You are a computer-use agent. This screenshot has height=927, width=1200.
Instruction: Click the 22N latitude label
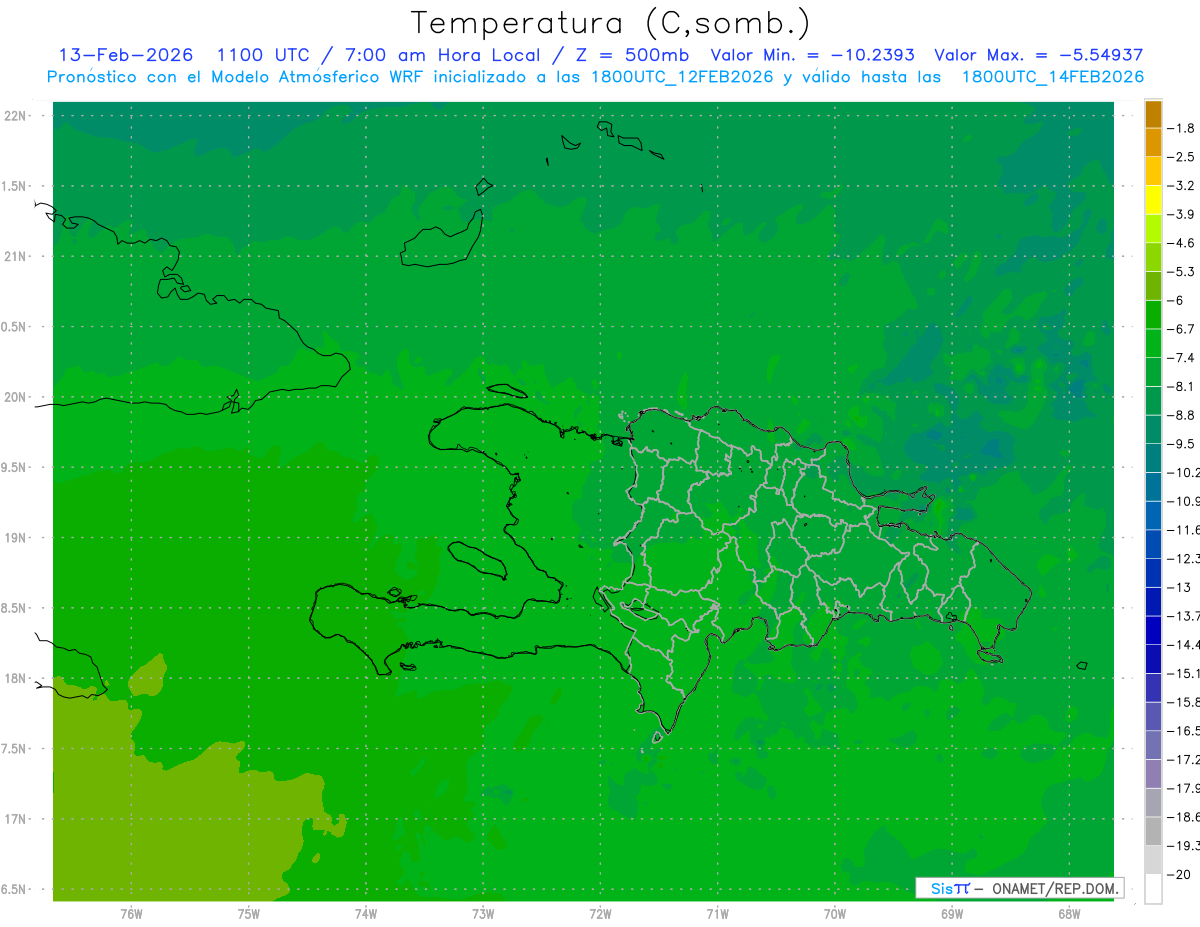(x=16, y=115)
